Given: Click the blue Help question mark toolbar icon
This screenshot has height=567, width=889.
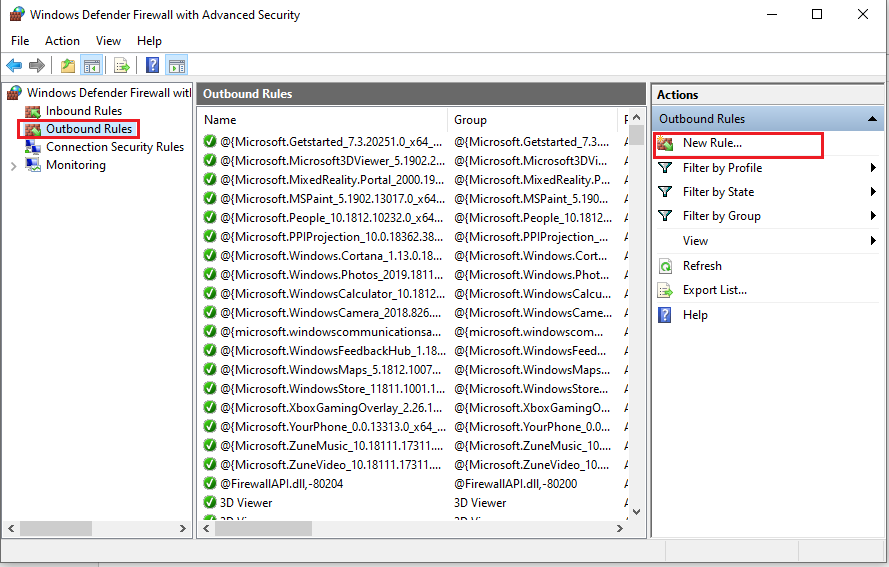Looking at the screenshot, I should [x=153, y=65].
